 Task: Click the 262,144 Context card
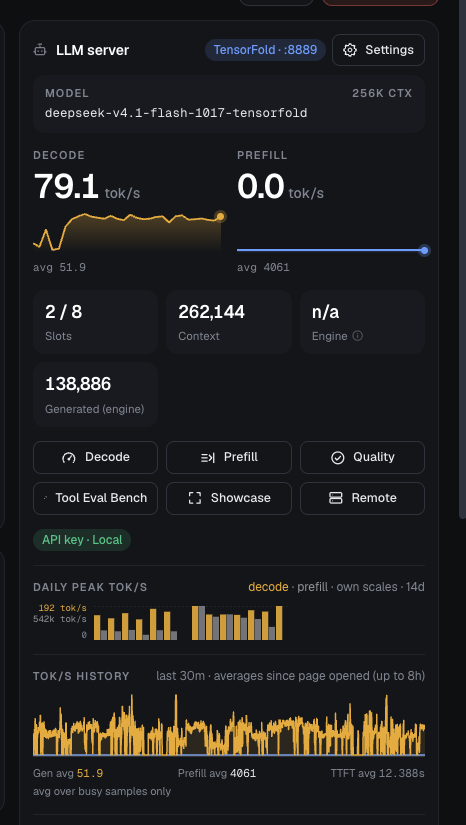pyautogui.click(x=229, y=321)
